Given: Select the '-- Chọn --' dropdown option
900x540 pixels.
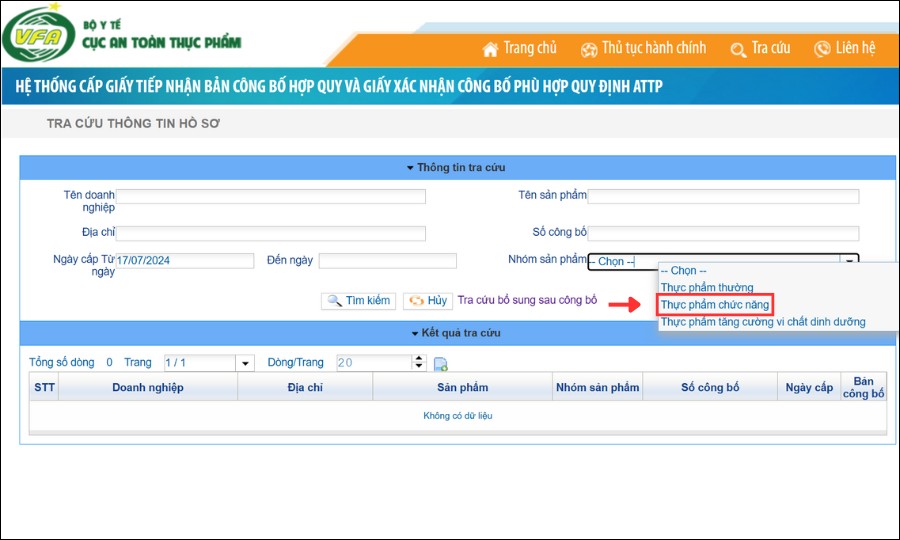Looking at the screenshot, I should click(x=683, y=270).
